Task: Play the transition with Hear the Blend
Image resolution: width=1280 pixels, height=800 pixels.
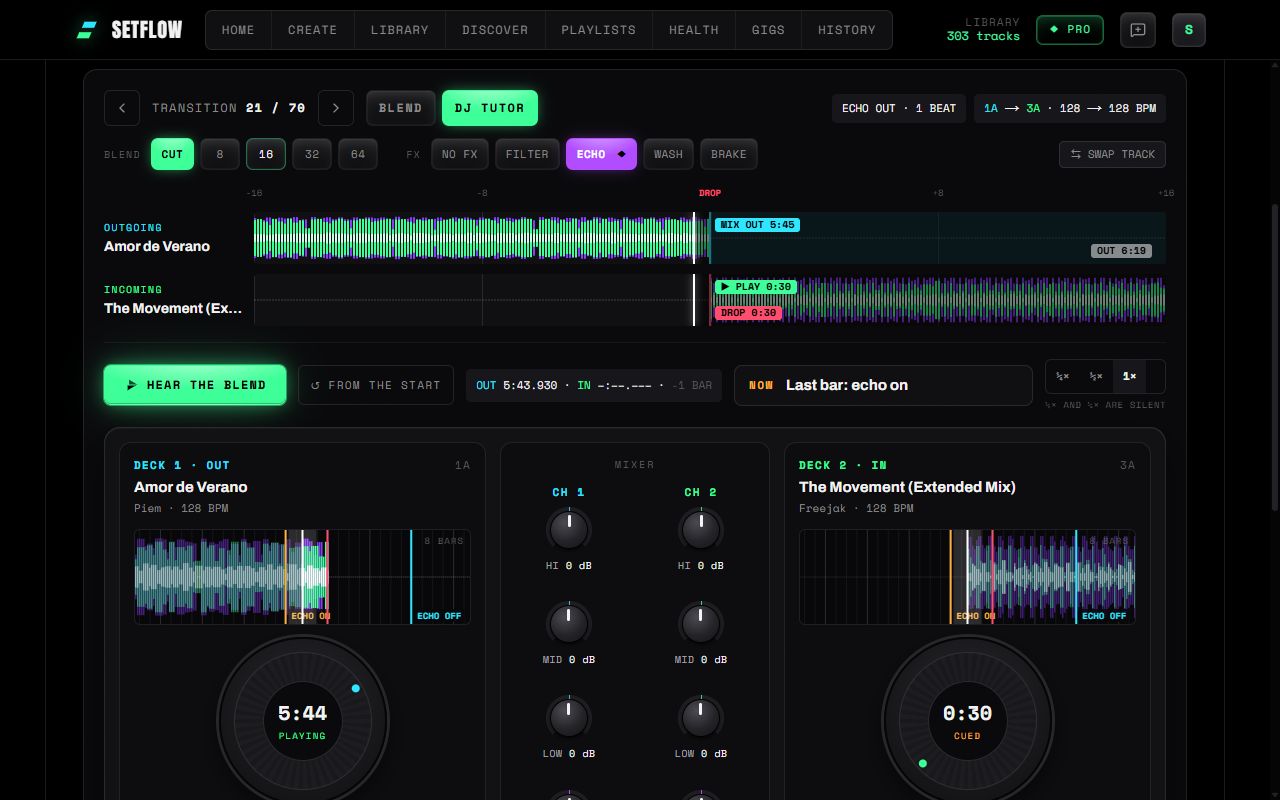Action: (x=195, y=385)
